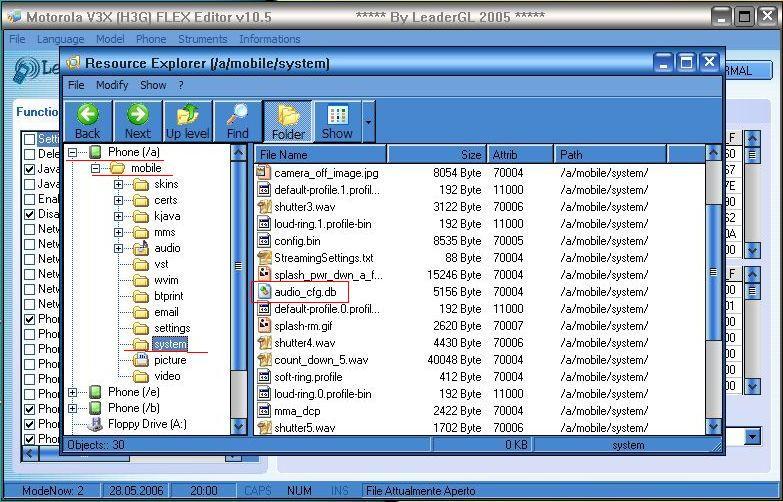
Task: Select the count_down_5.wav file icon
Action: click(264, 360)
